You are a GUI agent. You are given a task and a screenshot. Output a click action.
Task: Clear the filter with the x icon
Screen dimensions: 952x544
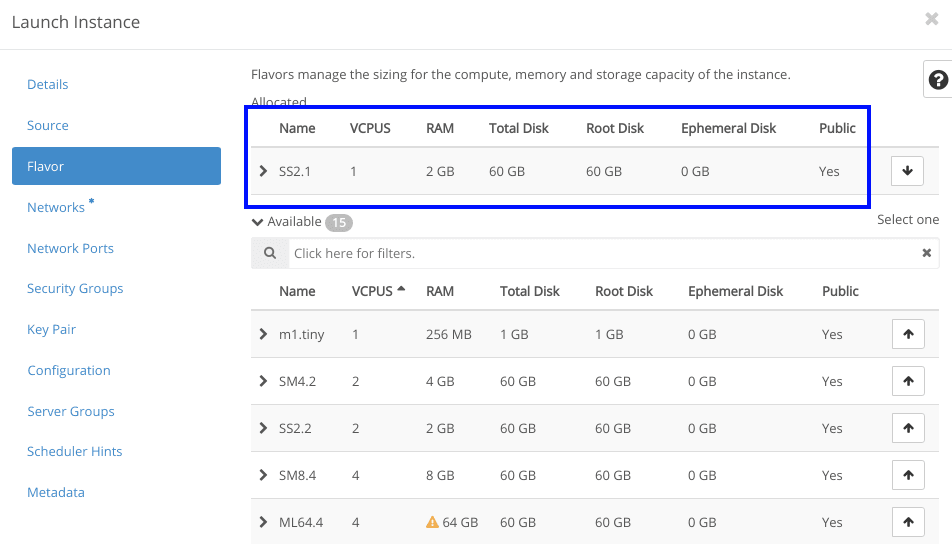(x=926, y=253)
